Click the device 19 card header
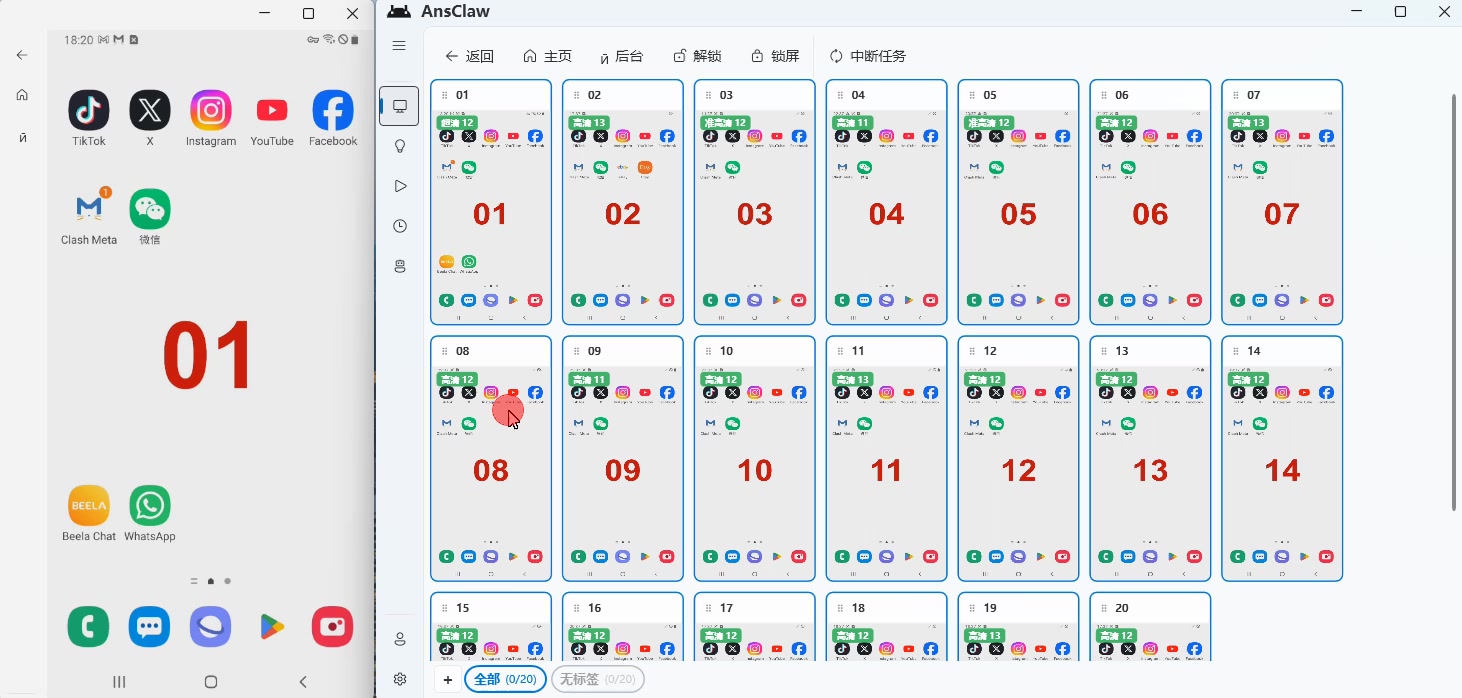This screenshot has width=1462, height=698. tap(1019, 608)
